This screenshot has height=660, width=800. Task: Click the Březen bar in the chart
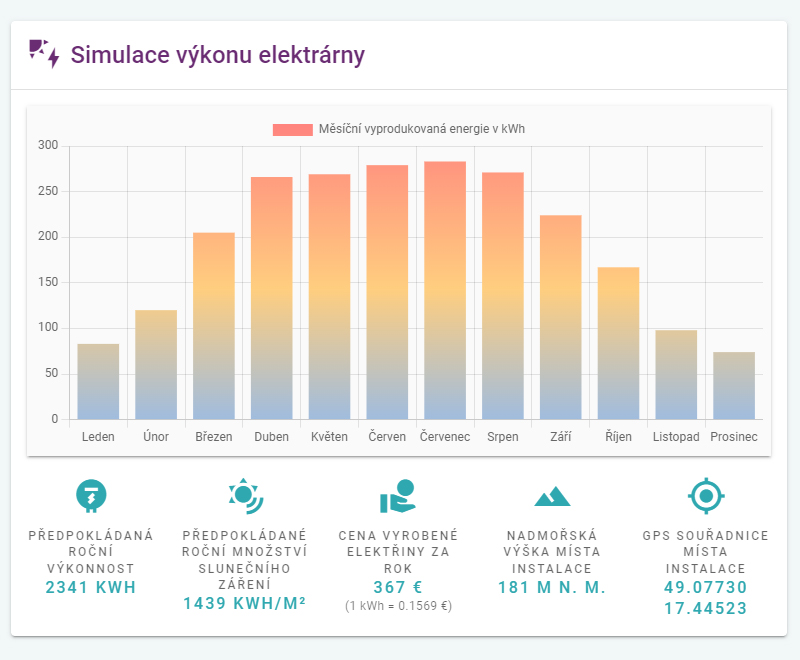pos(214,325)
